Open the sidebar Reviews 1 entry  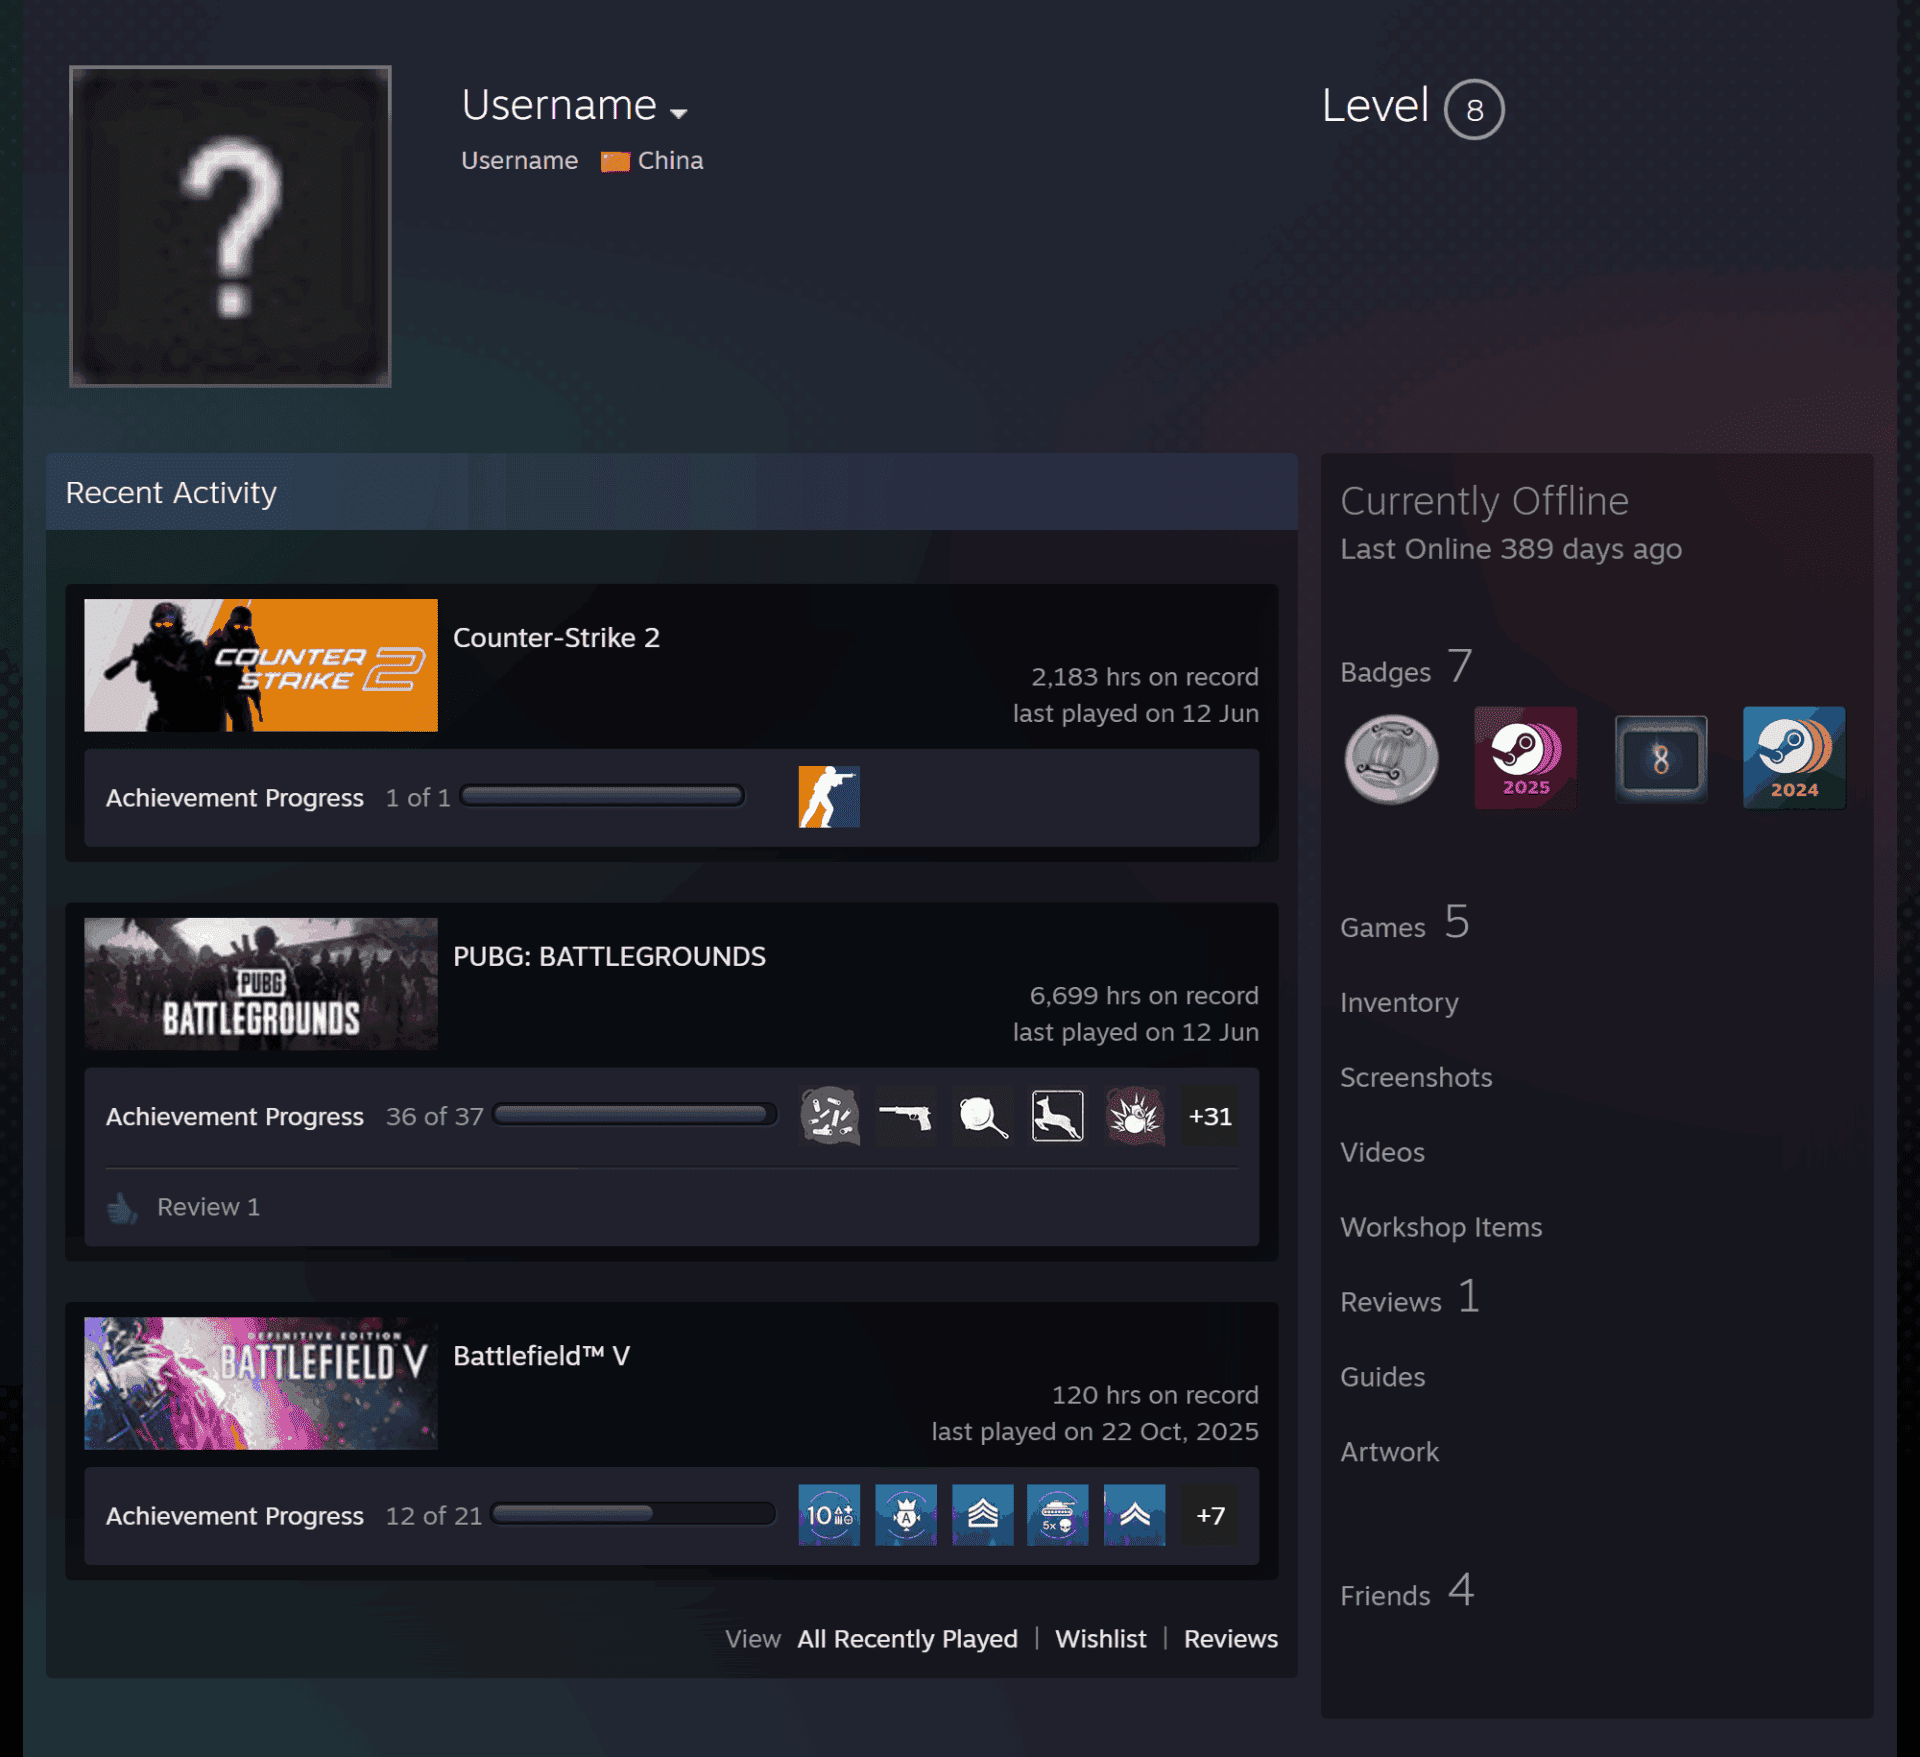tap(1410, 1298)
